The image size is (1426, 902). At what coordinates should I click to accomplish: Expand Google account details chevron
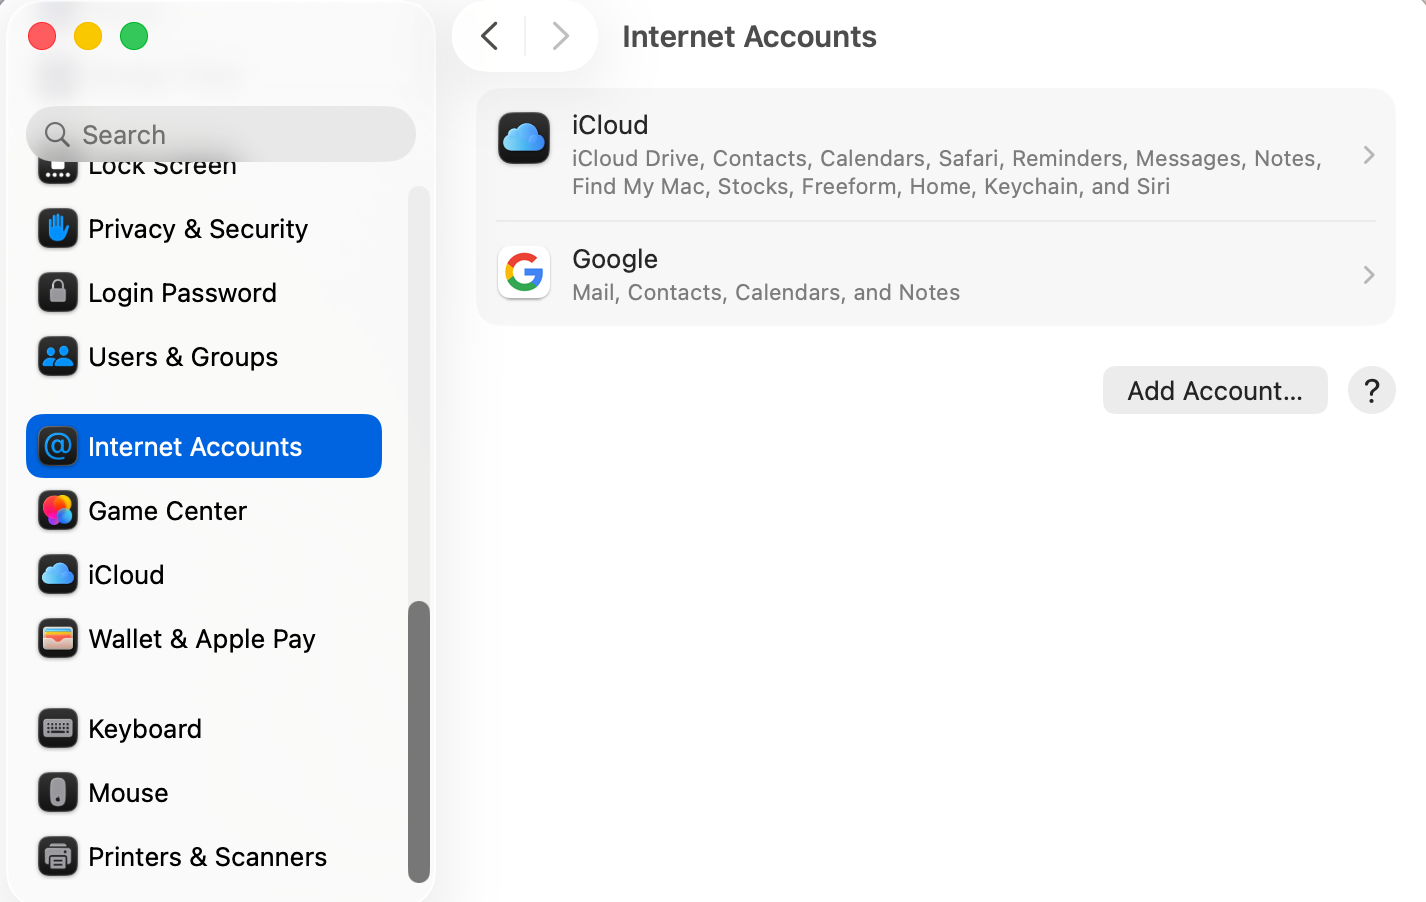tap(1368, 275)
